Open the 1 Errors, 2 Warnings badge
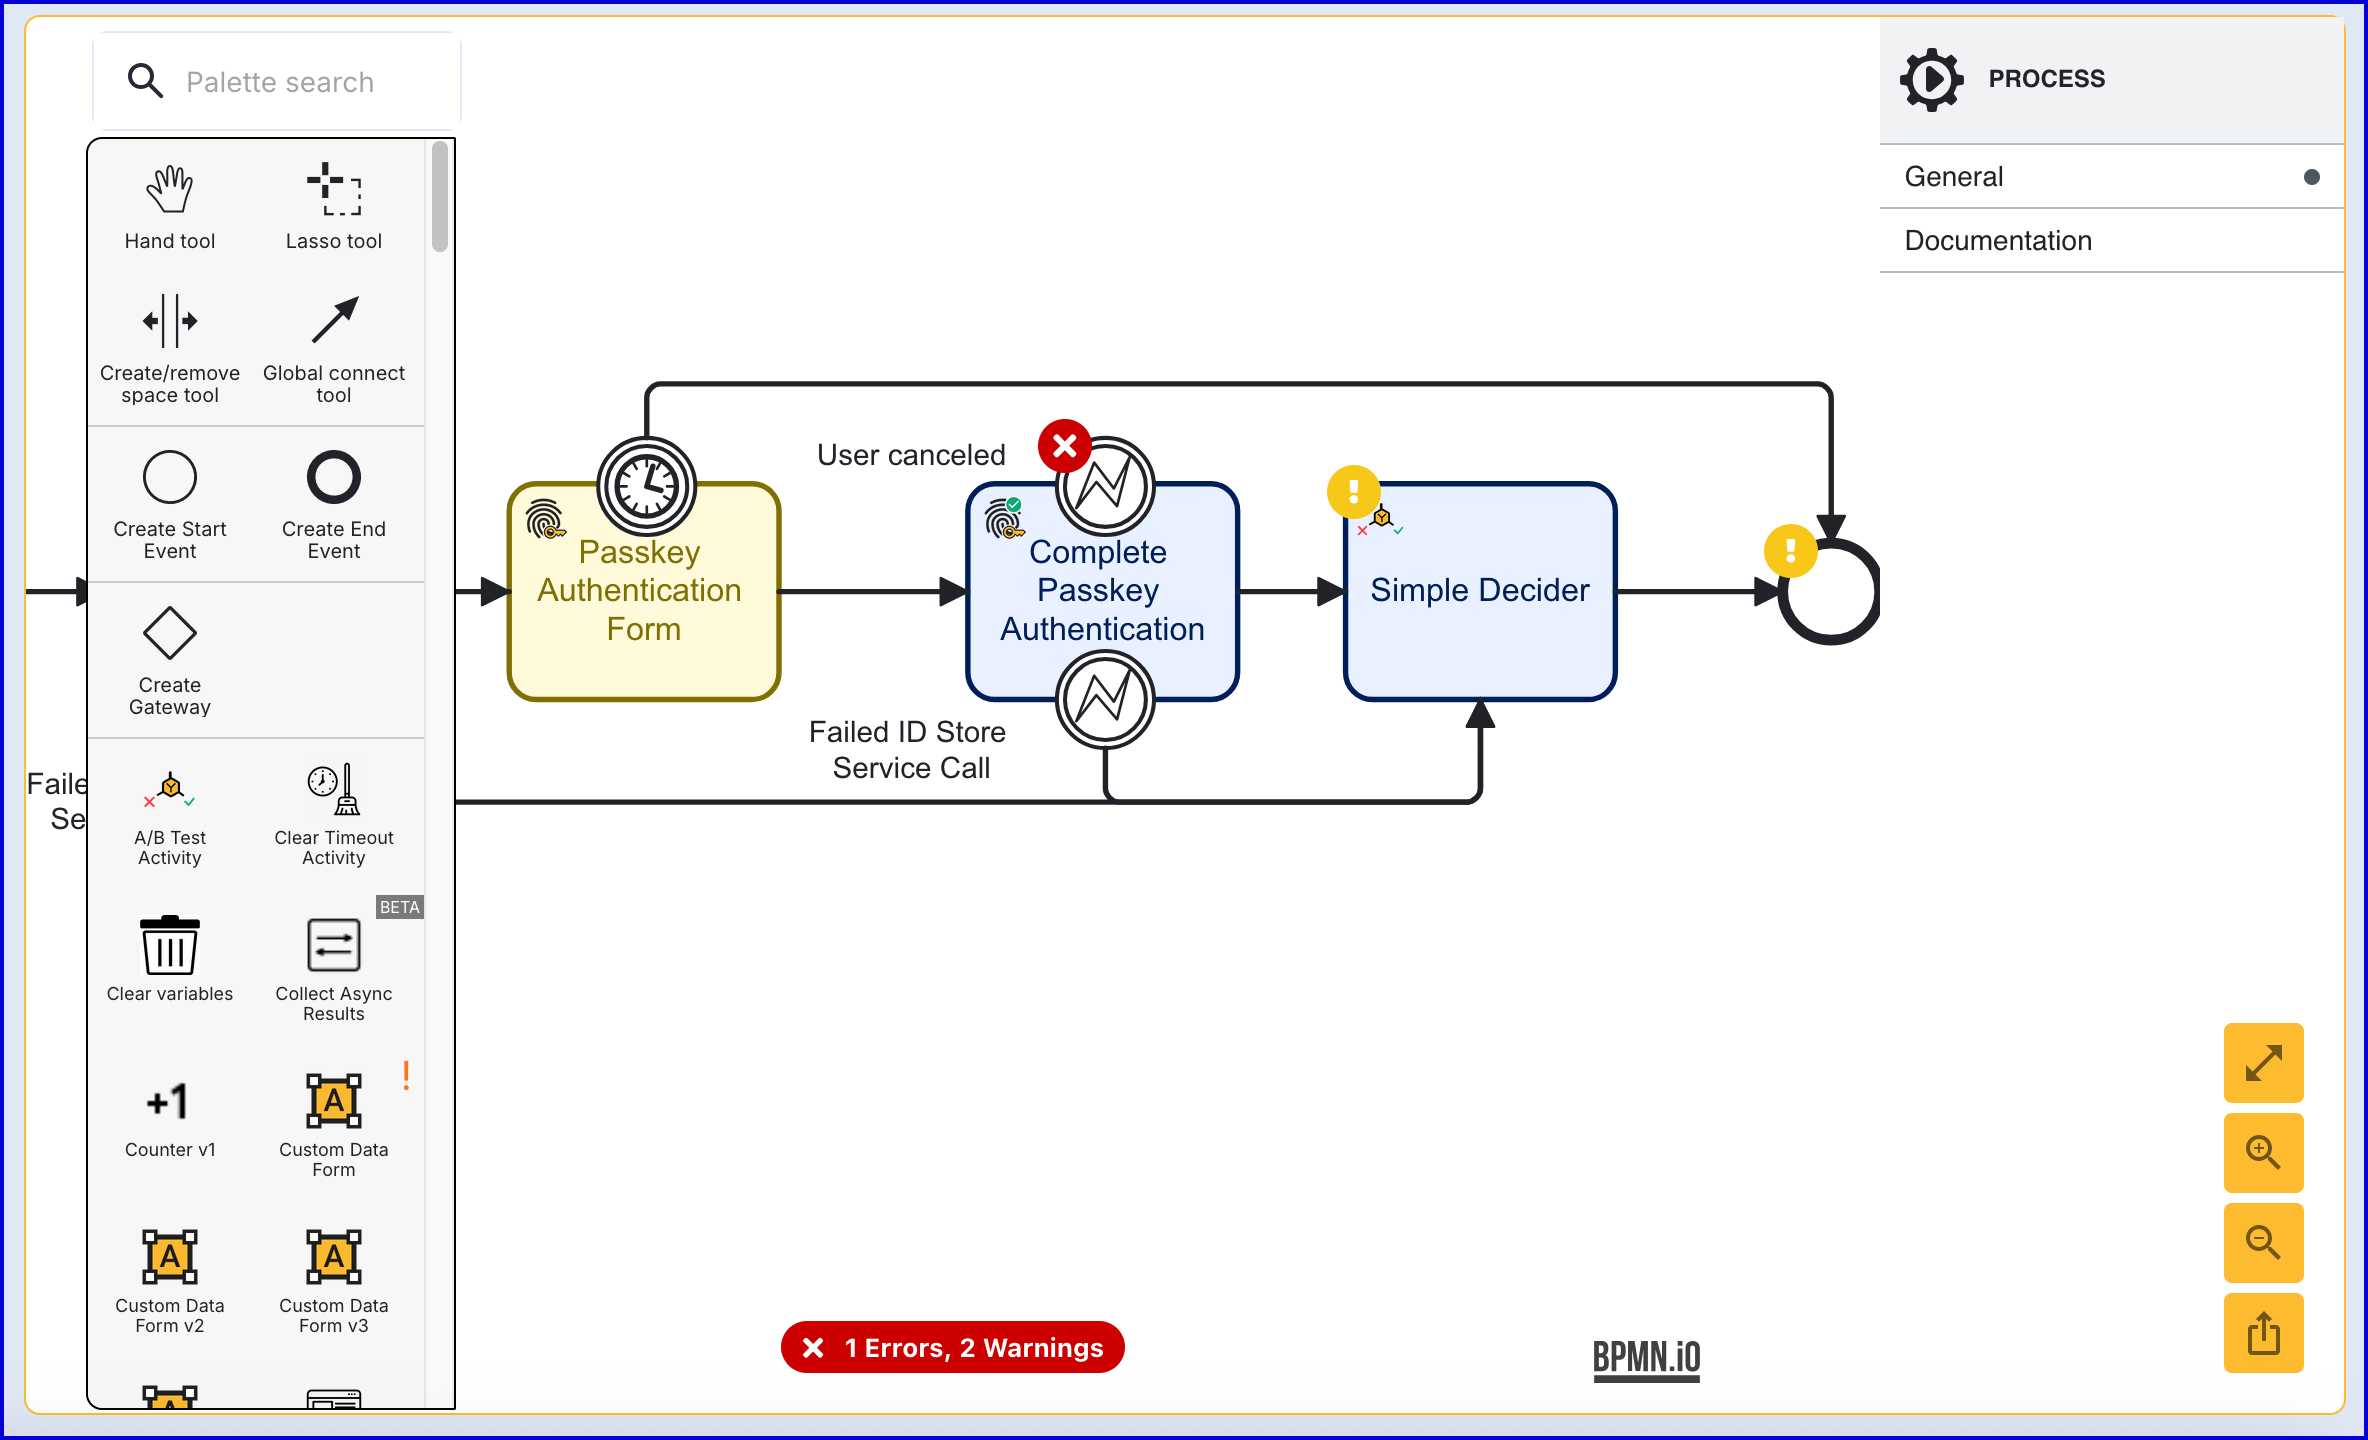The image size is (2368, 1440). [952, 1348]
